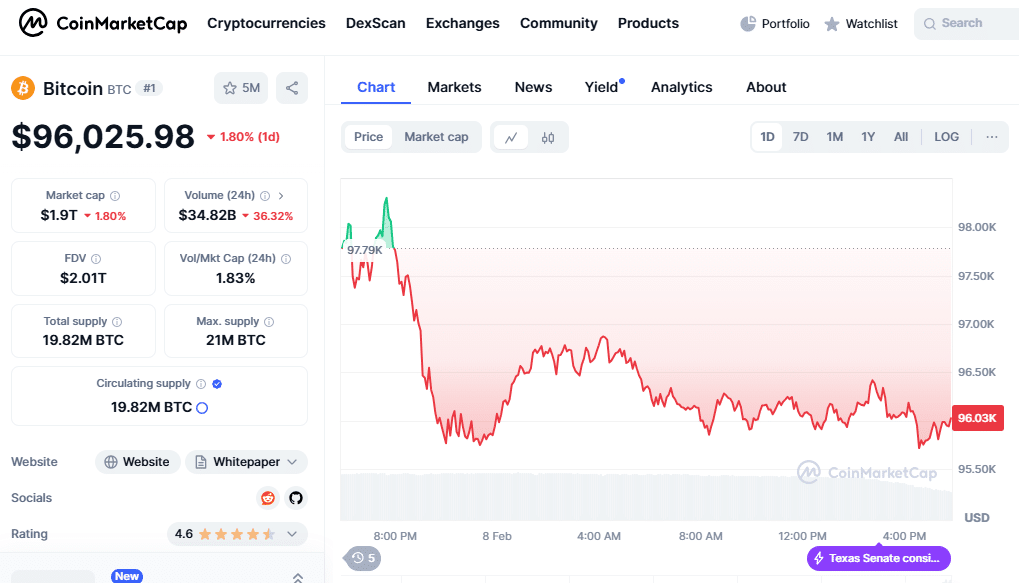Open Bitcoin Reddit social link
Screen dimensions: 1019x583
(268, 498)
